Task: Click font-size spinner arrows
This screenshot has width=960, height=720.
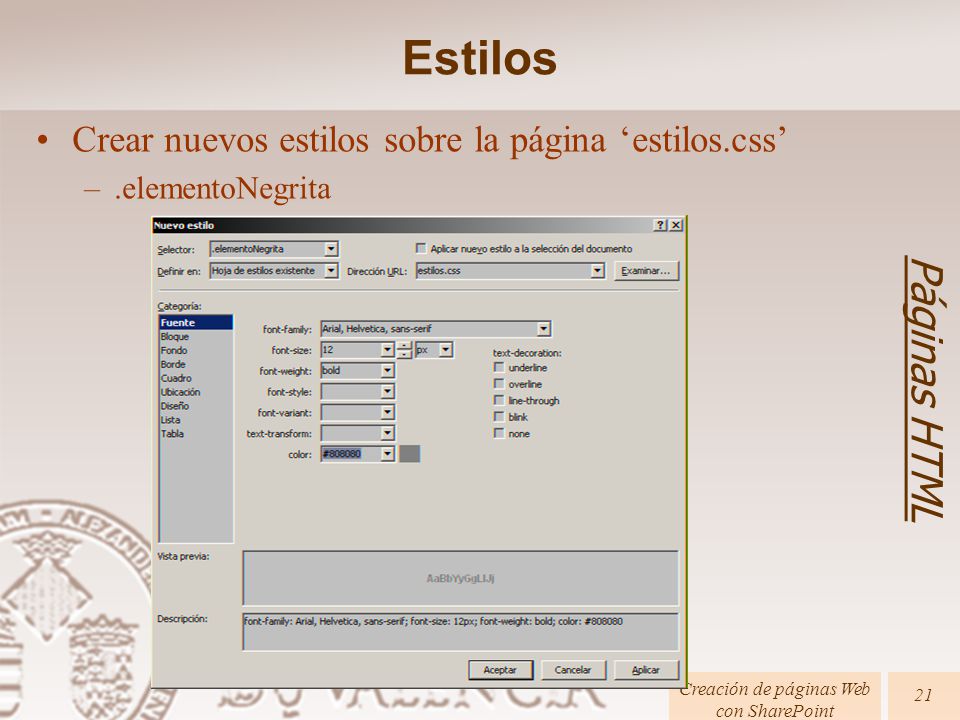Action: point(404,350)
